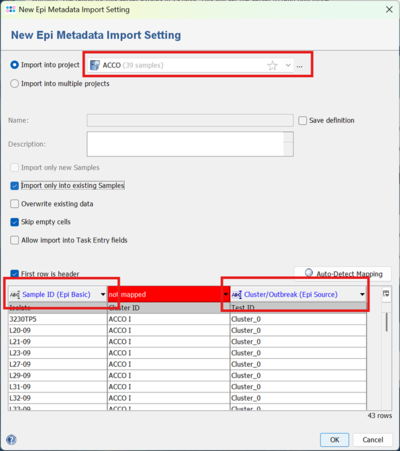Select the L31-09 sample cell
The height and width of the screenshot is (451, 400).
pyautogui.click(x=58, y=387)
